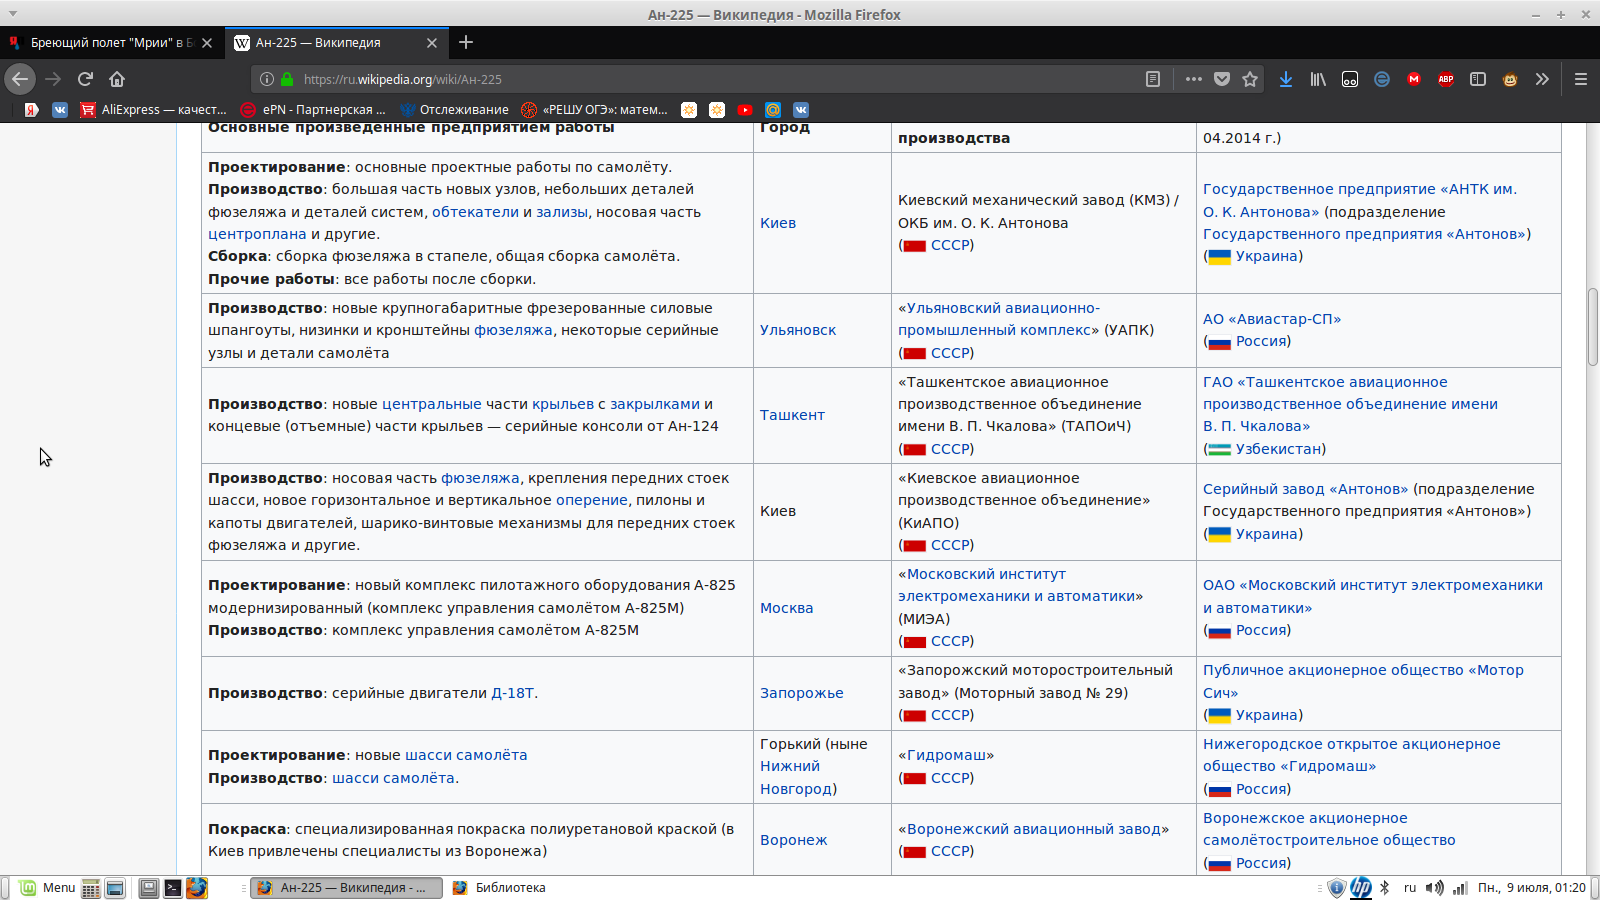Open the Firefox home page
The height and width of the screenshot is (900, 1600).
(117, 79)
